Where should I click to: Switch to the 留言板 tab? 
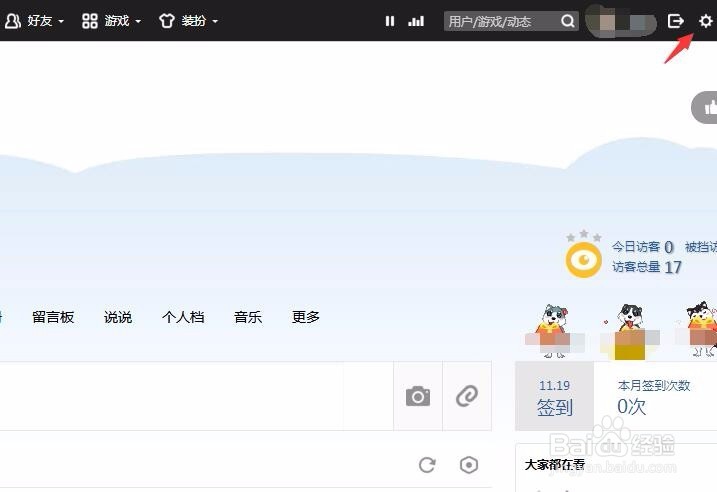click(x=53, y=317)
